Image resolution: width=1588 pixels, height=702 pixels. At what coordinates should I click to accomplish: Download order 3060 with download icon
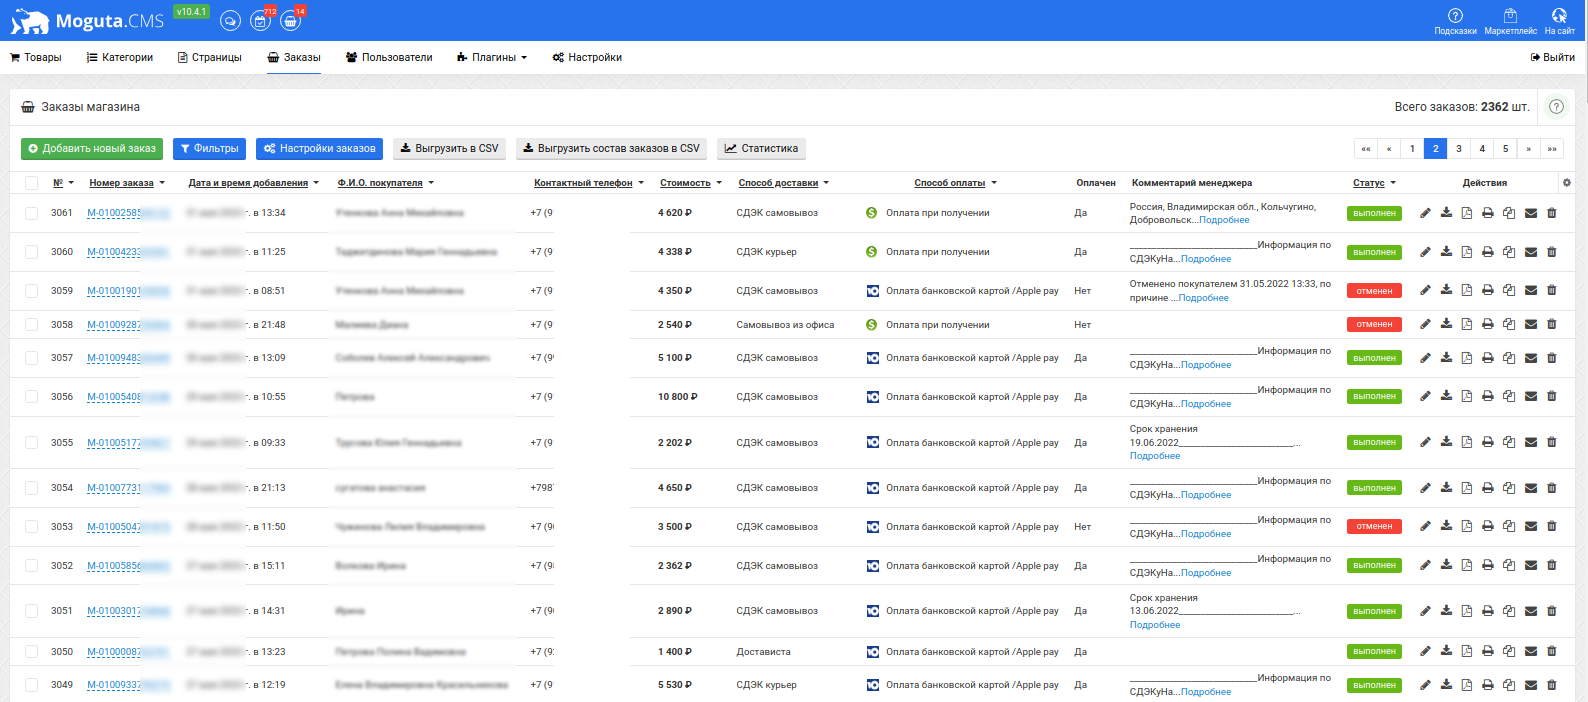tap(1446, 252)
